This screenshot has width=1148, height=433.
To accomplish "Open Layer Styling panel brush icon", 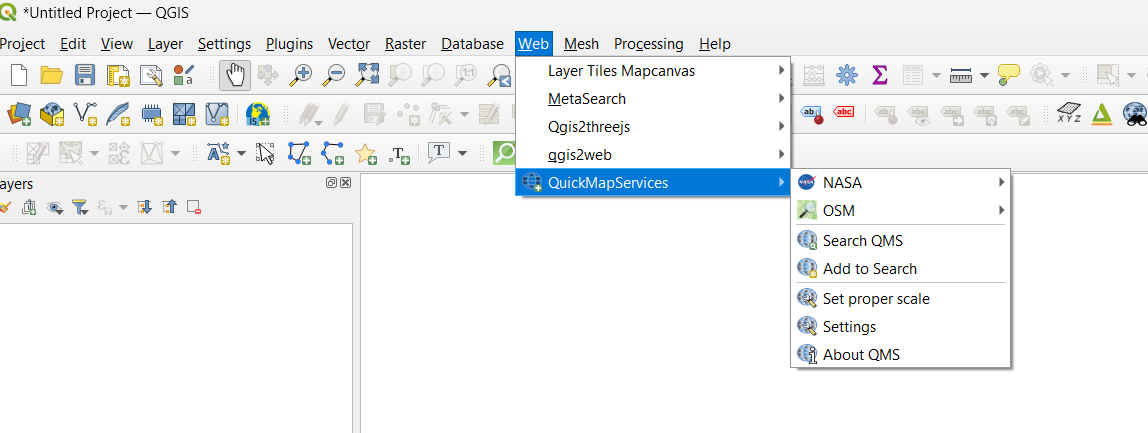I will pyautogui.click(x=4, y=207).
